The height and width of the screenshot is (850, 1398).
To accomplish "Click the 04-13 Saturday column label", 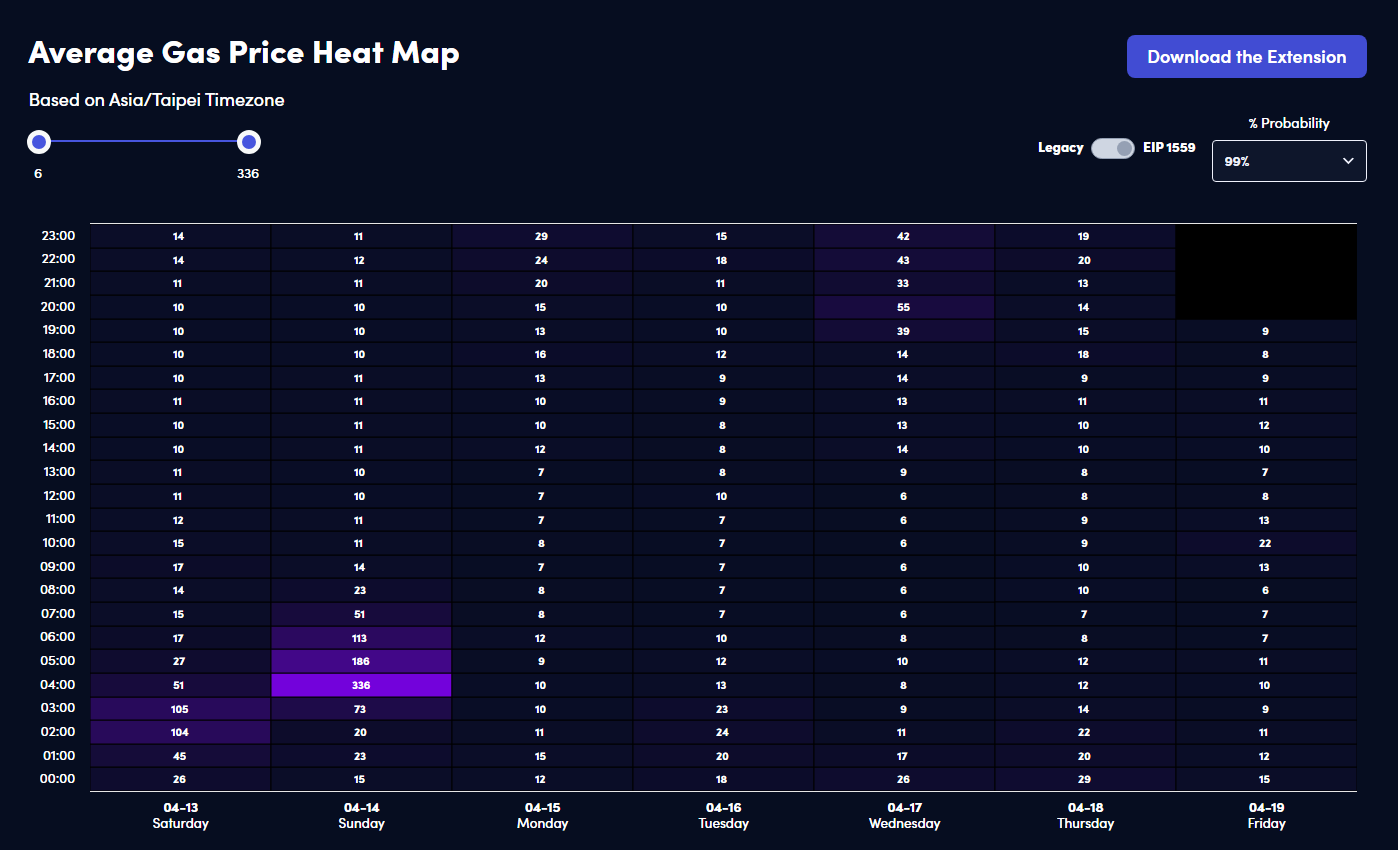I will click(x=180, y=815).
